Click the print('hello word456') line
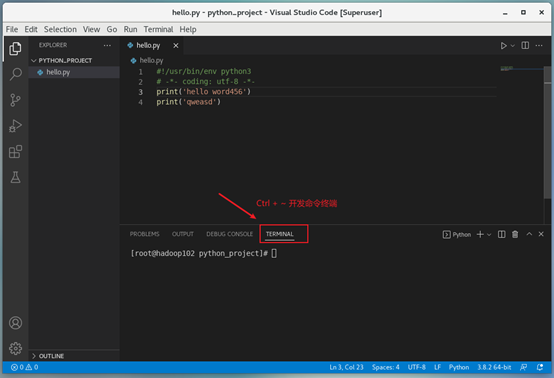The image size is (554, 378). click(x=203, y=92)
